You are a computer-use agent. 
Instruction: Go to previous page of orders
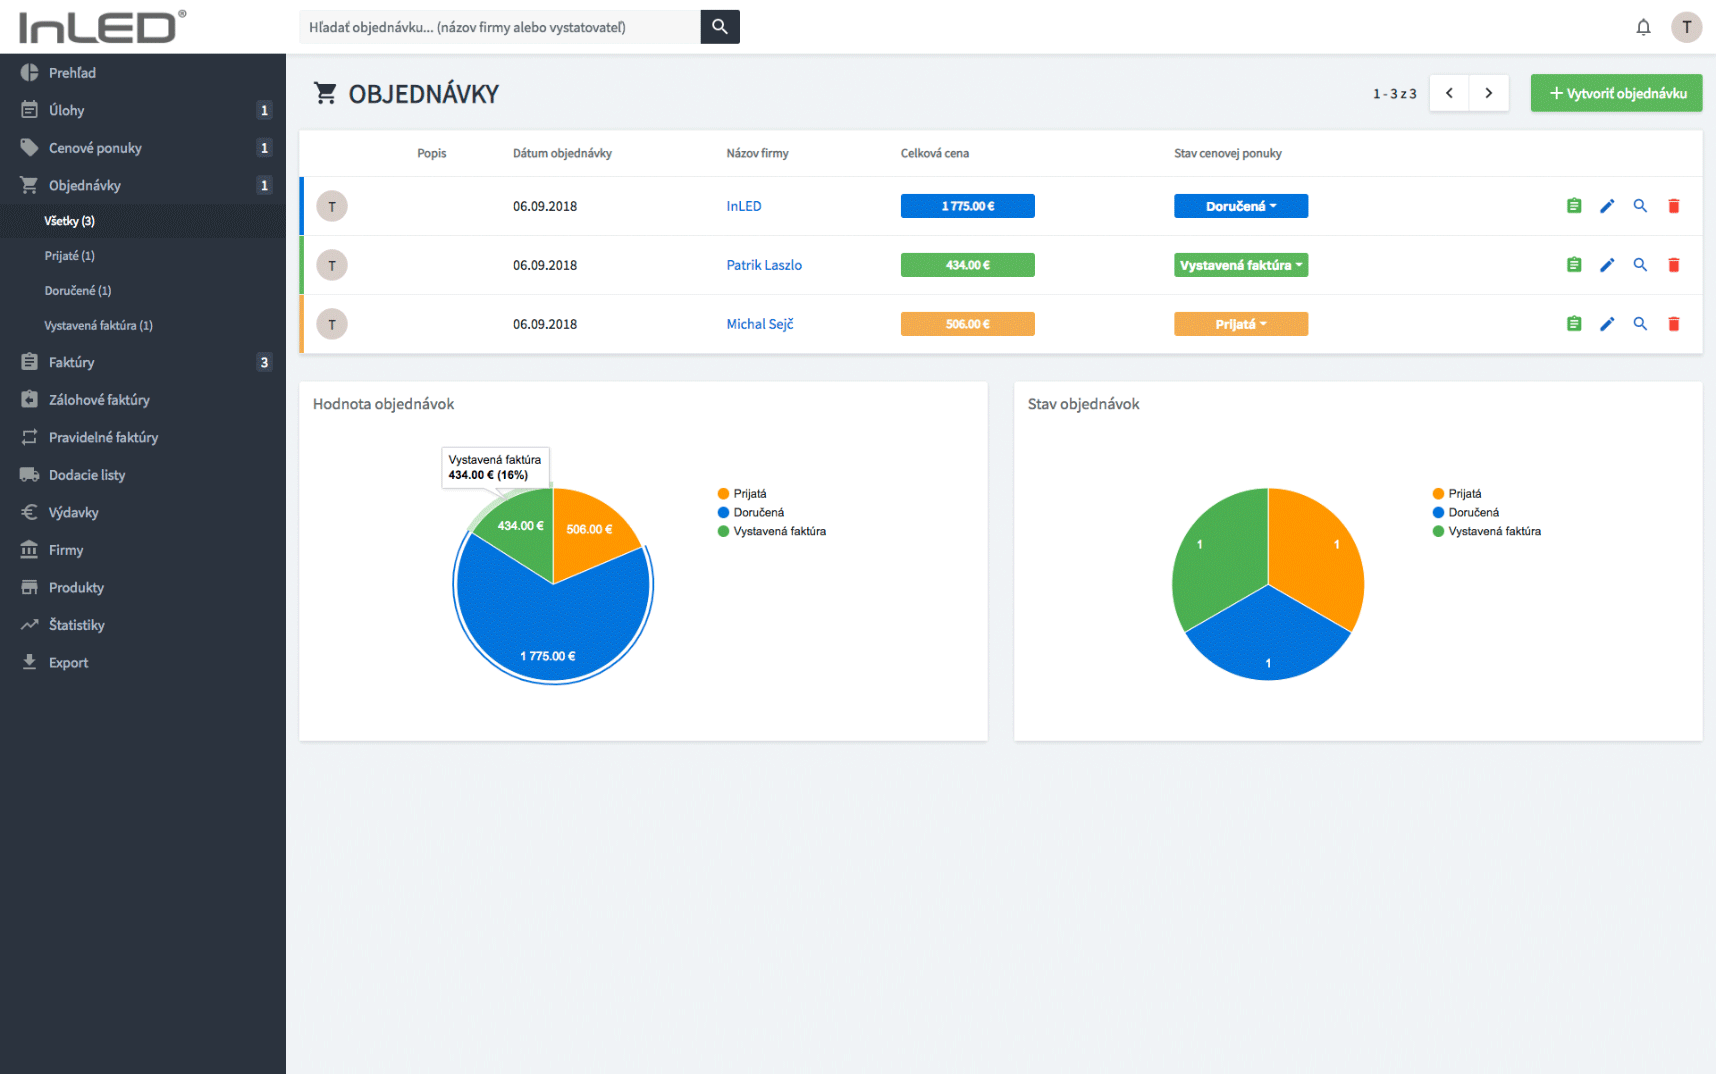tap(1449, 93)
